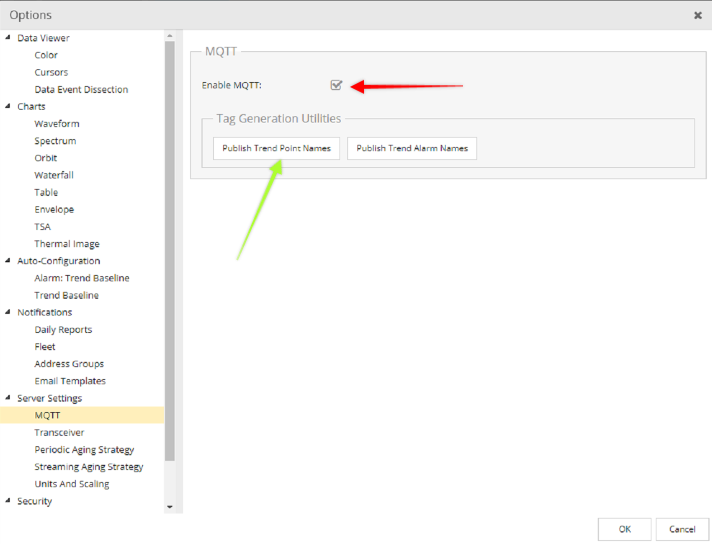This screenshot has width=712, height=544.
Task: Select Alarm: Trend Baseline item
Action: click(82, 278)
